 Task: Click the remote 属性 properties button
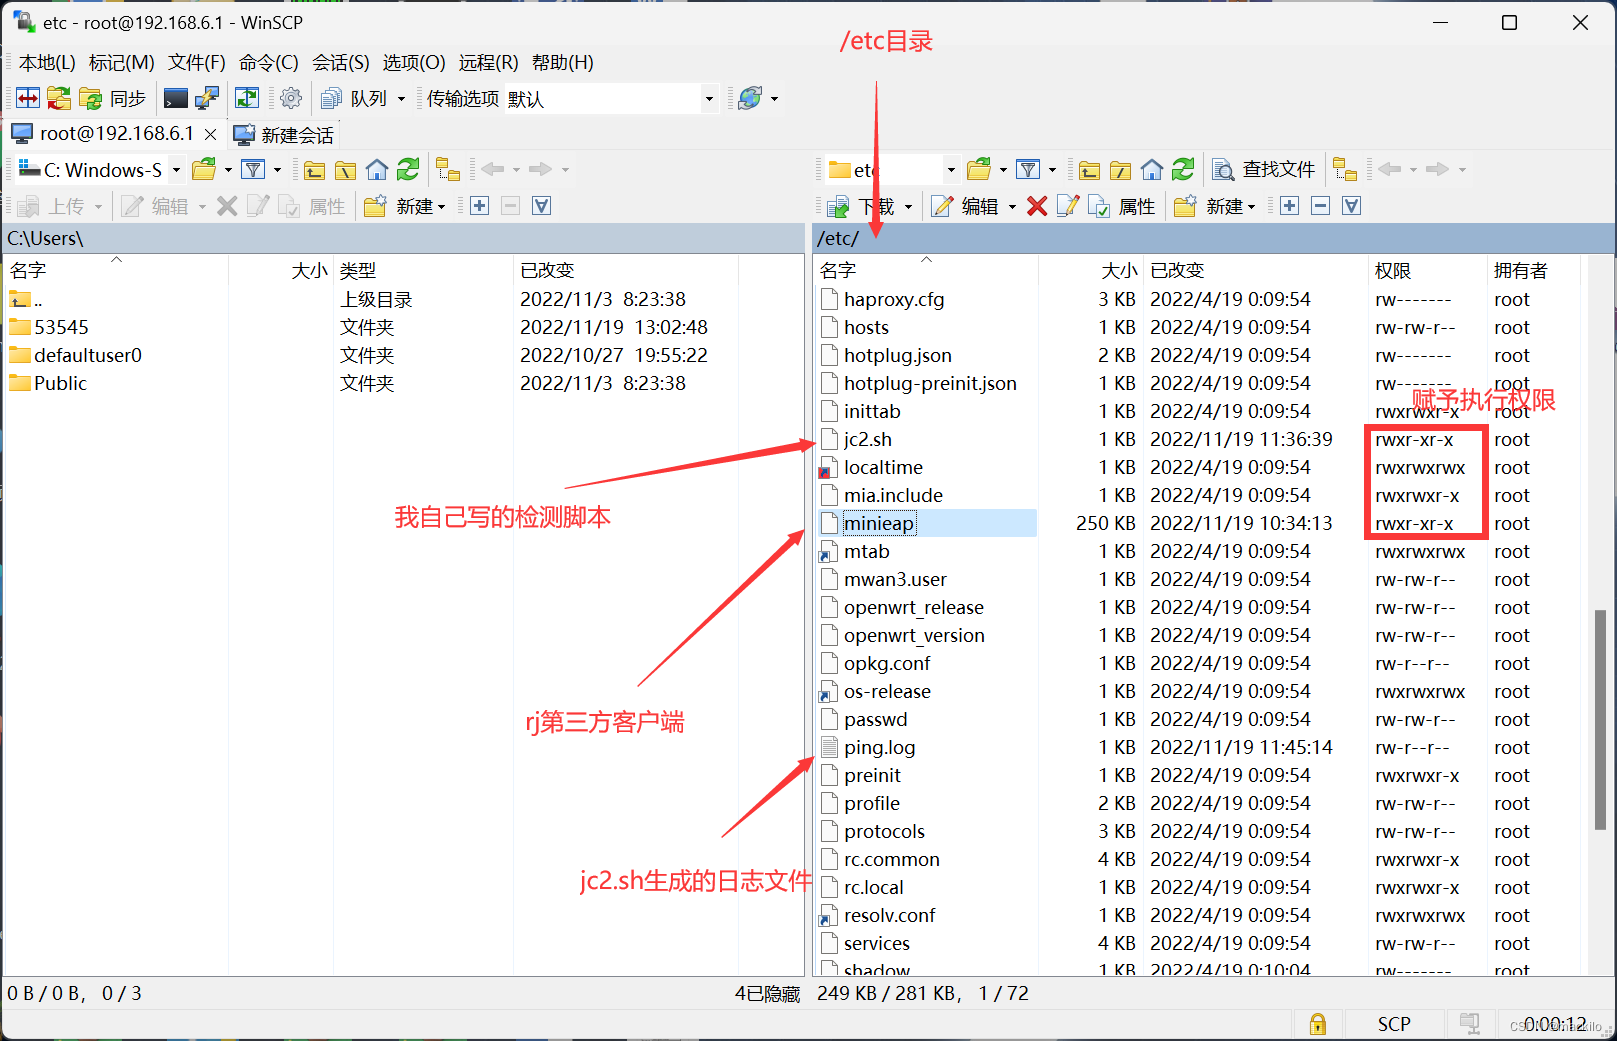click(1121, 206)
